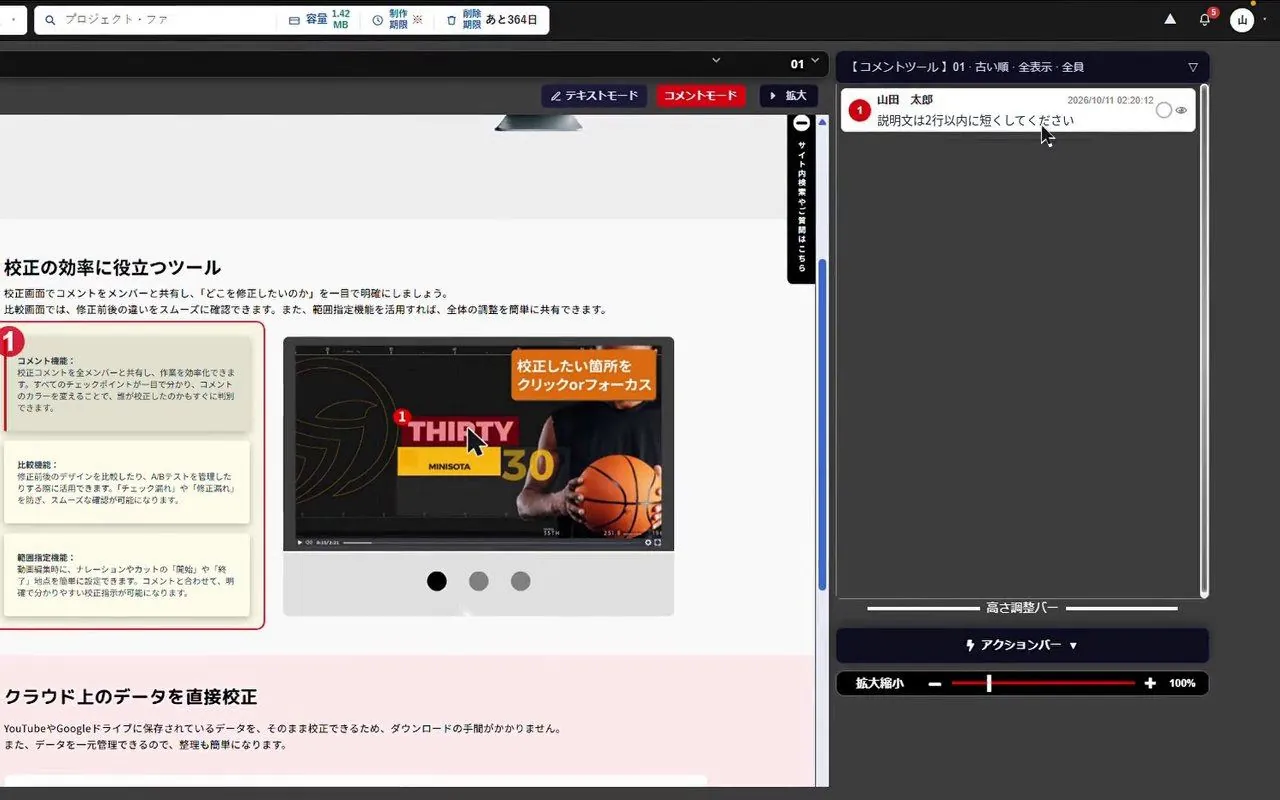Click the 拡大 button
The image size is (1280, 800).
point(789,95)
